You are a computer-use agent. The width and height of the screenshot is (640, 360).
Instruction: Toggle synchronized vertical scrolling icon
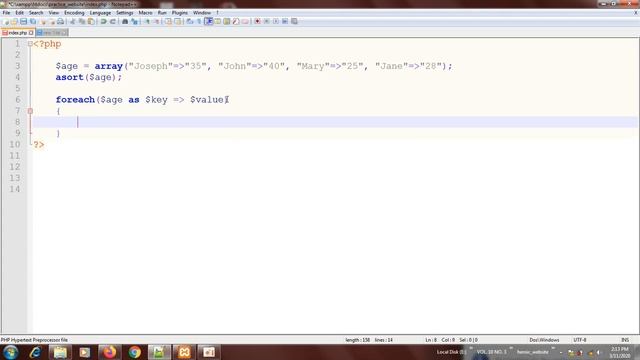tap(168, 21)
